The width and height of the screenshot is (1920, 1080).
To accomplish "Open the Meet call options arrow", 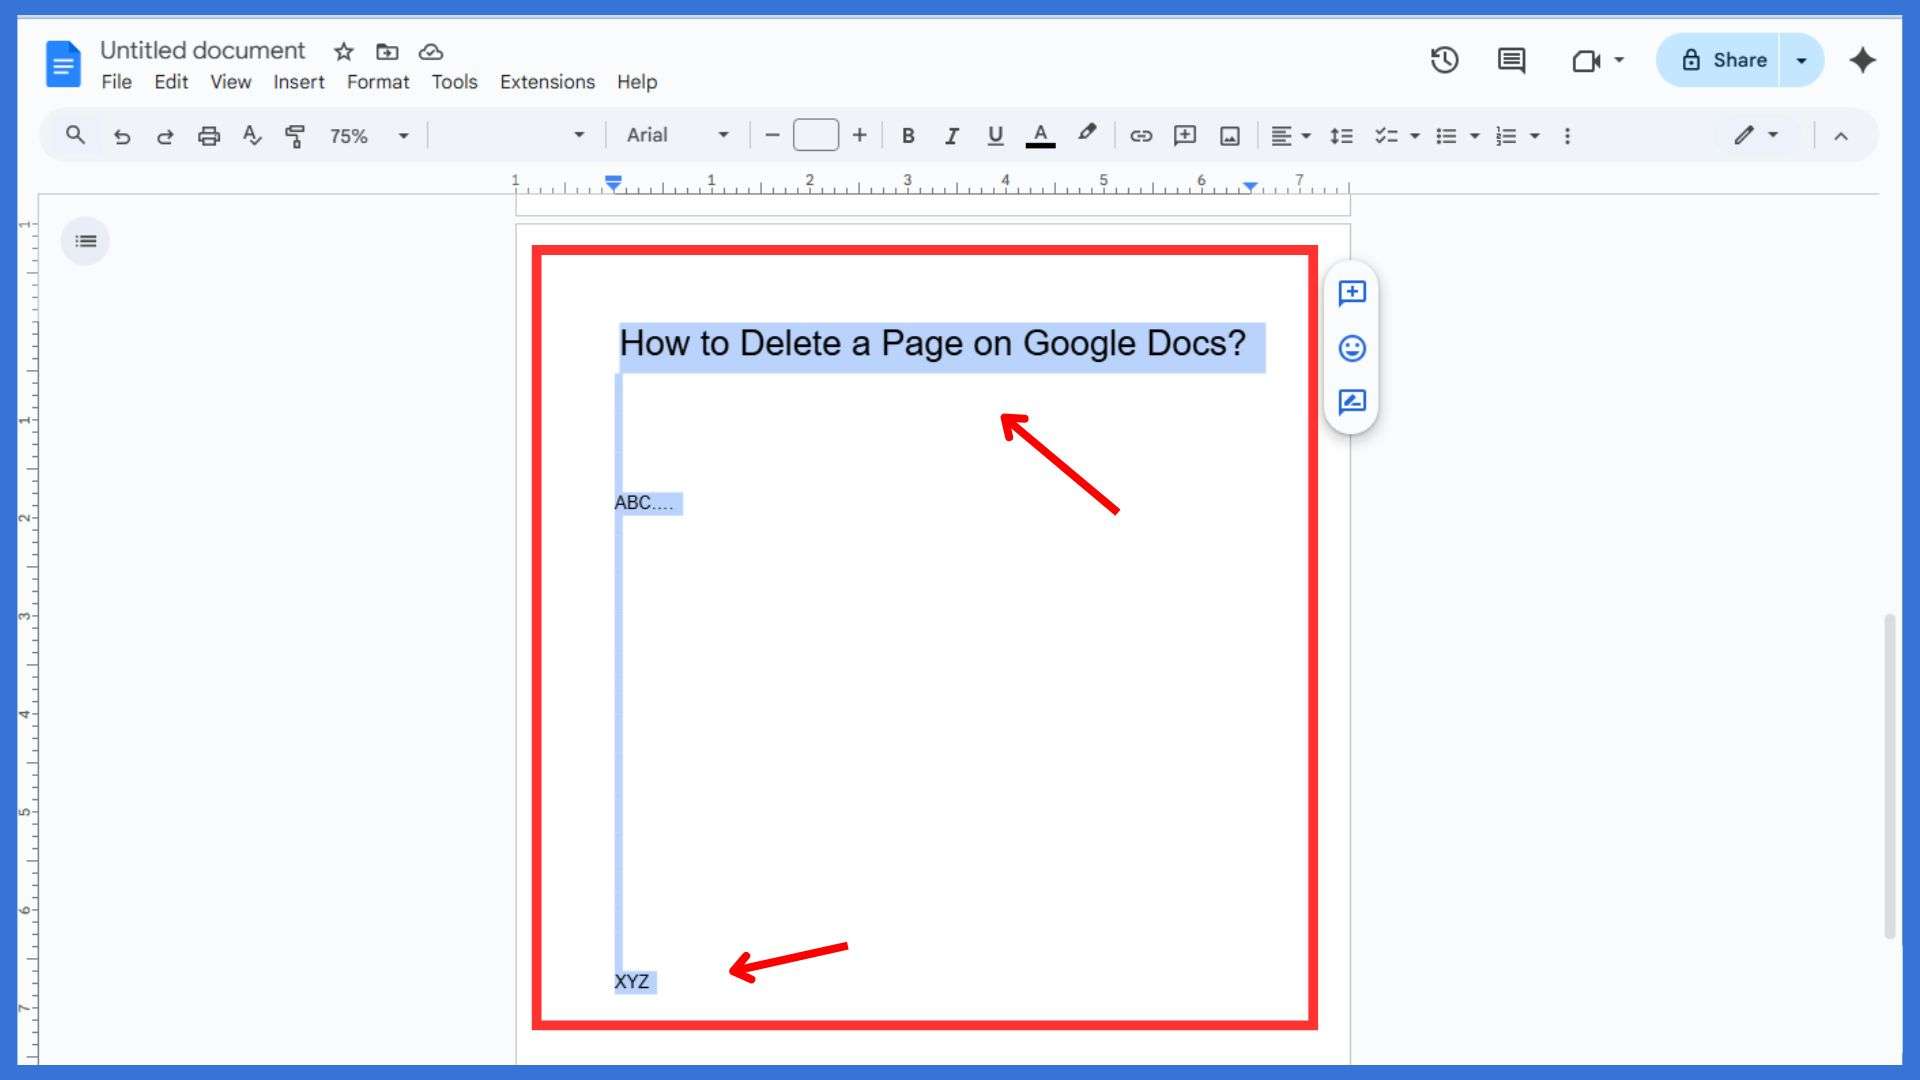I will point(1619,60).
